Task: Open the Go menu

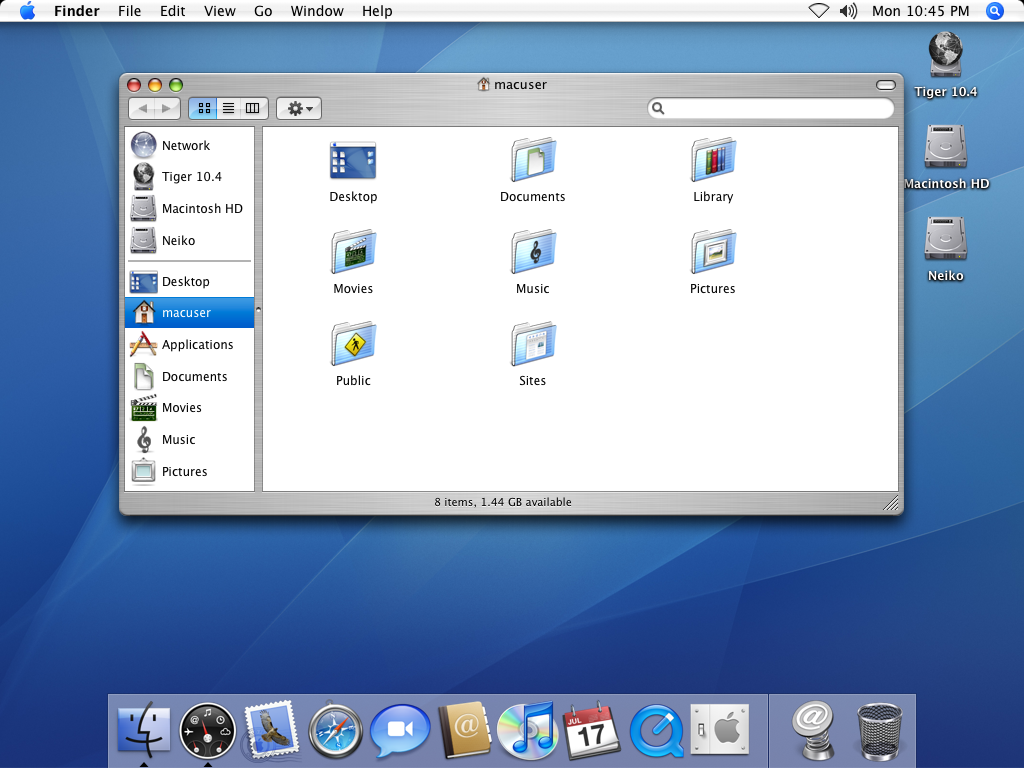Action: (x=263, y=11)
